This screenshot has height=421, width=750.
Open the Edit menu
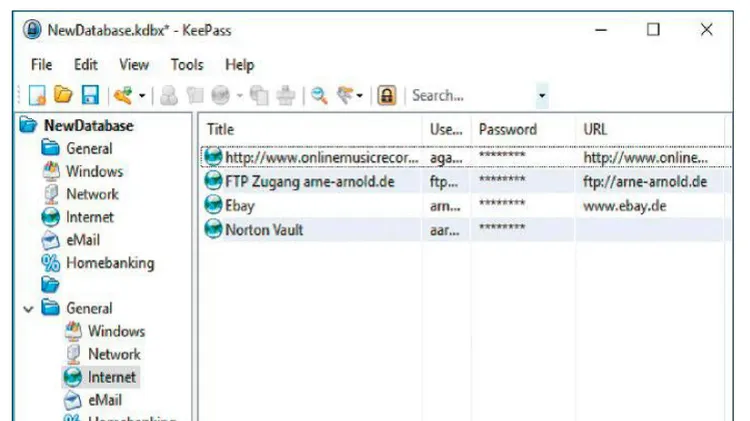click(86, 65)
